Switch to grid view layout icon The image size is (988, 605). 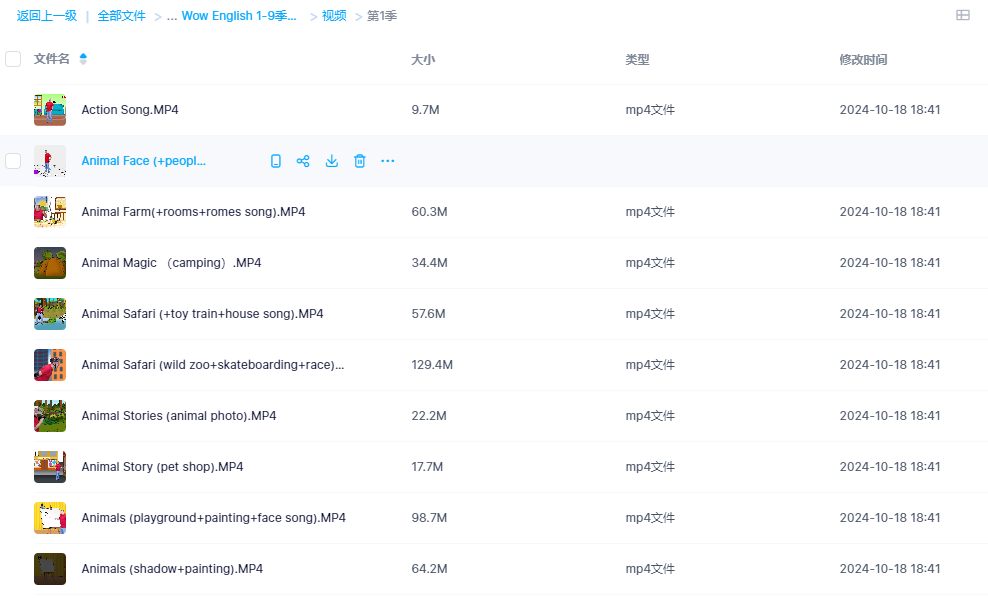(x=963, y=16)
